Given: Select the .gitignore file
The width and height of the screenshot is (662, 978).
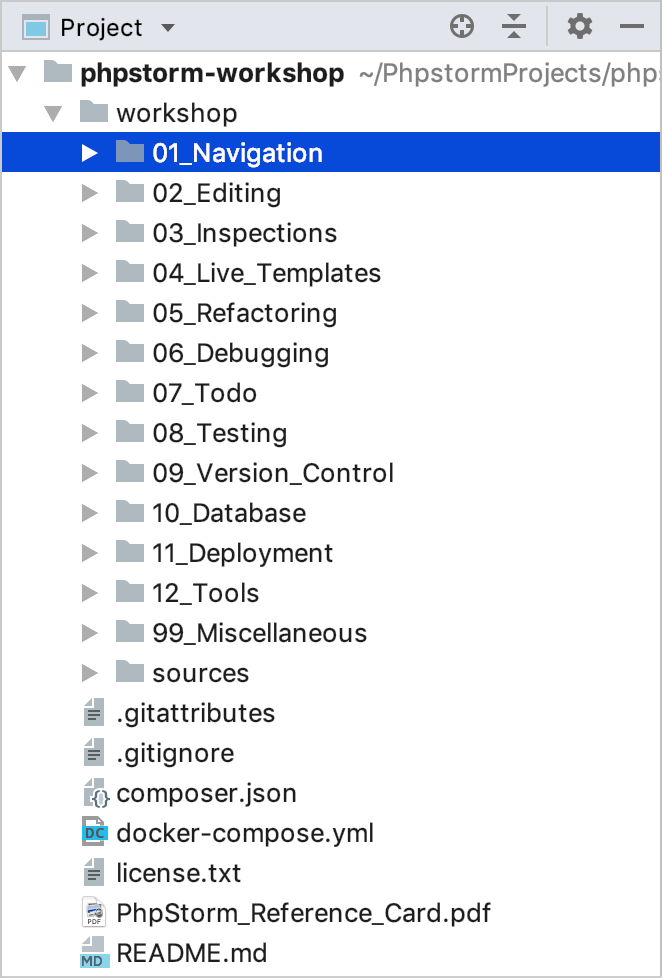Looking at the screenshot, I should 331,753.
